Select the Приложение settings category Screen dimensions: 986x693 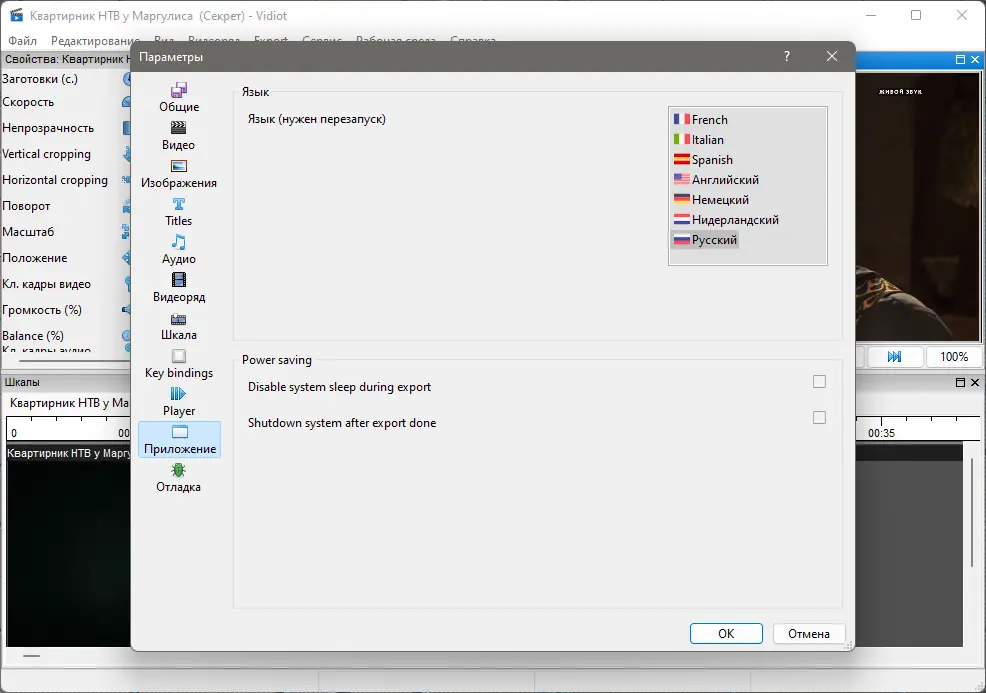pyautogui.click(x=179, y=440)
